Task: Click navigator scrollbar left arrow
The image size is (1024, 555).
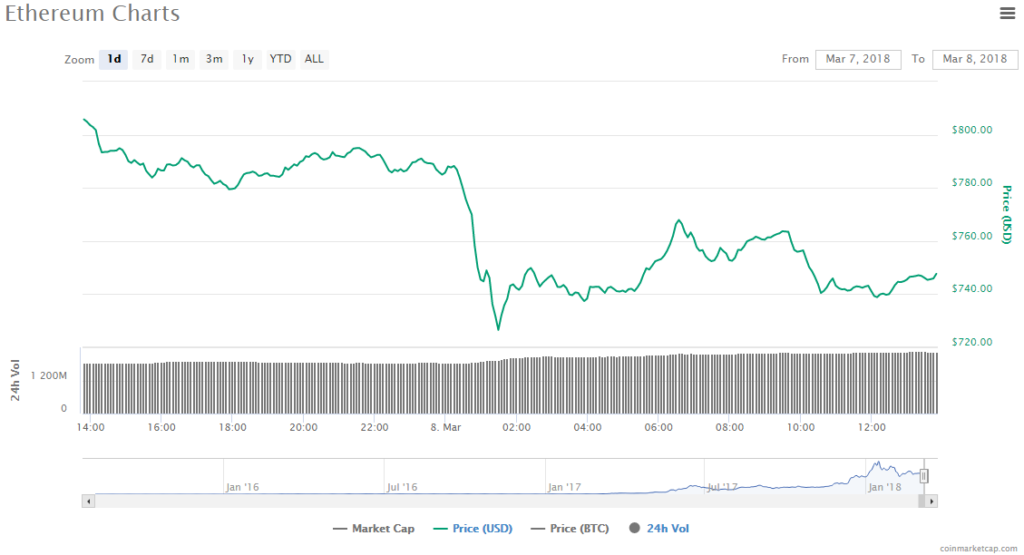Action: [89, 500]
